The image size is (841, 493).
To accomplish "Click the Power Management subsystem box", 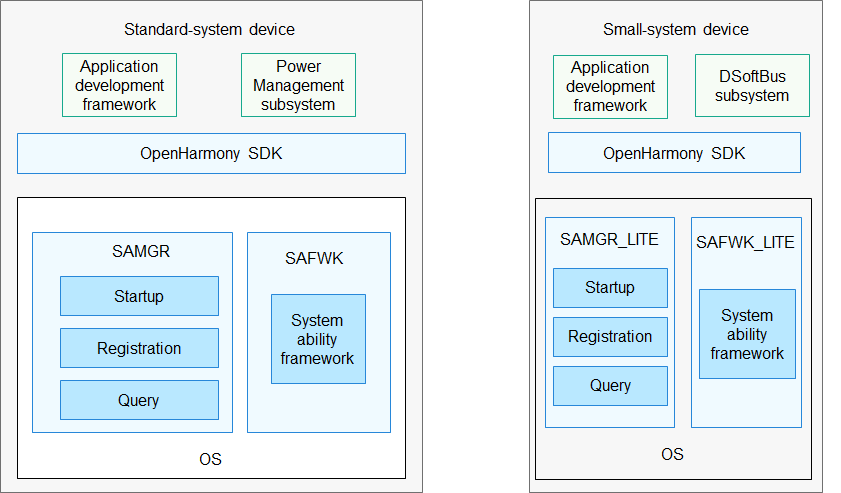I will tap(298, 85).
